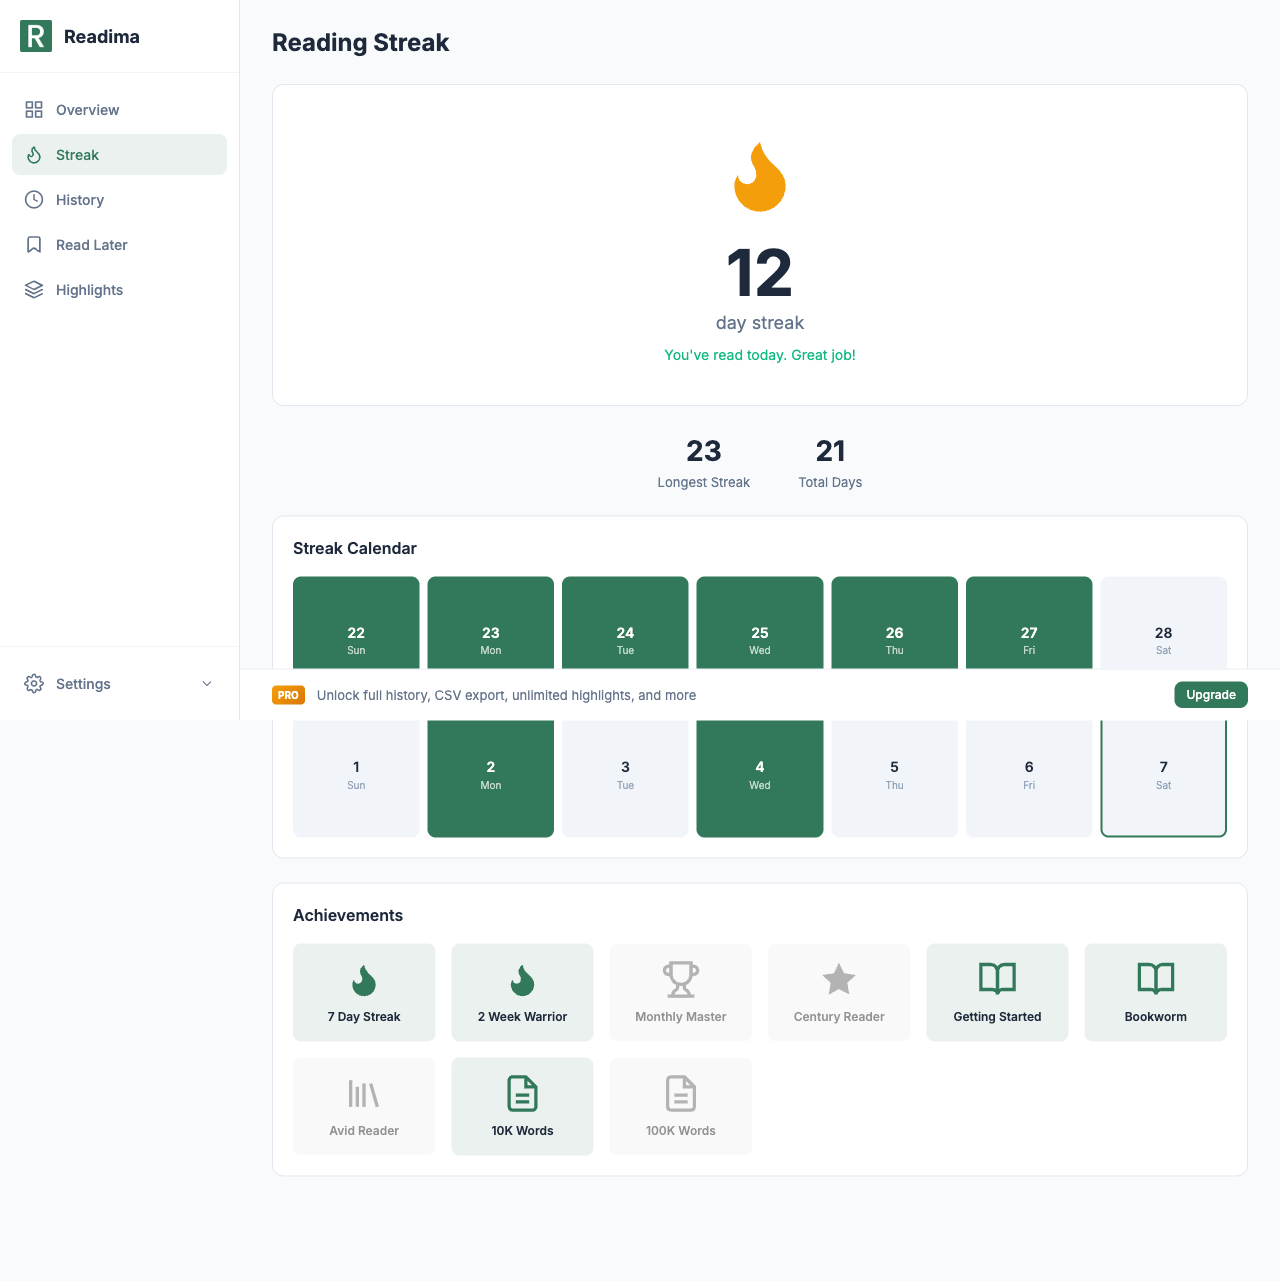Image resolution: width=1280 pixels, height=1281 pixels.
Task: Select the Streak flame icon in sidebar
Action: click(34, 154)
